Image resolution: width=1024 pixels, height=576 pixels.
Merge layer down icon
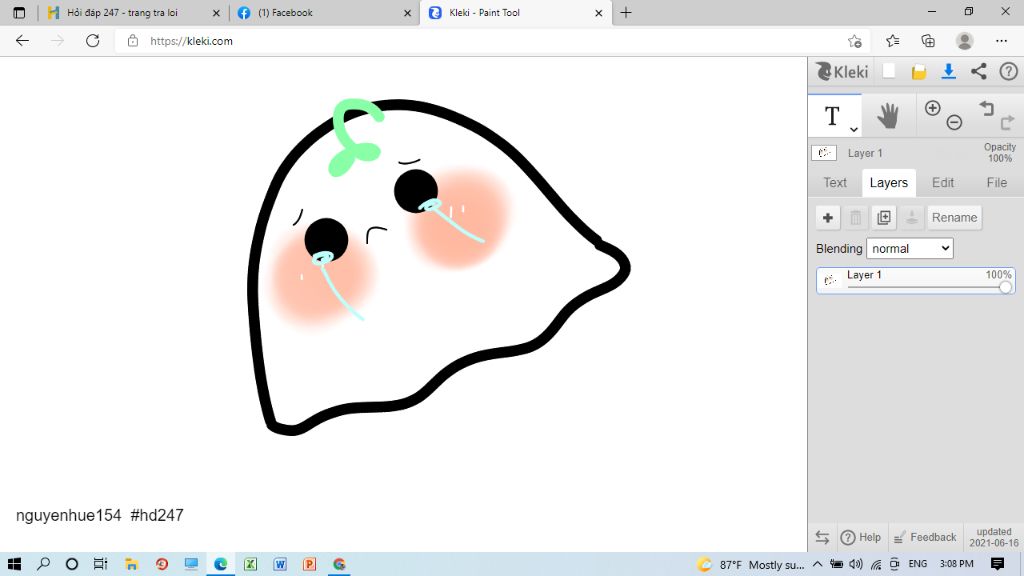[x=912, y=217]
